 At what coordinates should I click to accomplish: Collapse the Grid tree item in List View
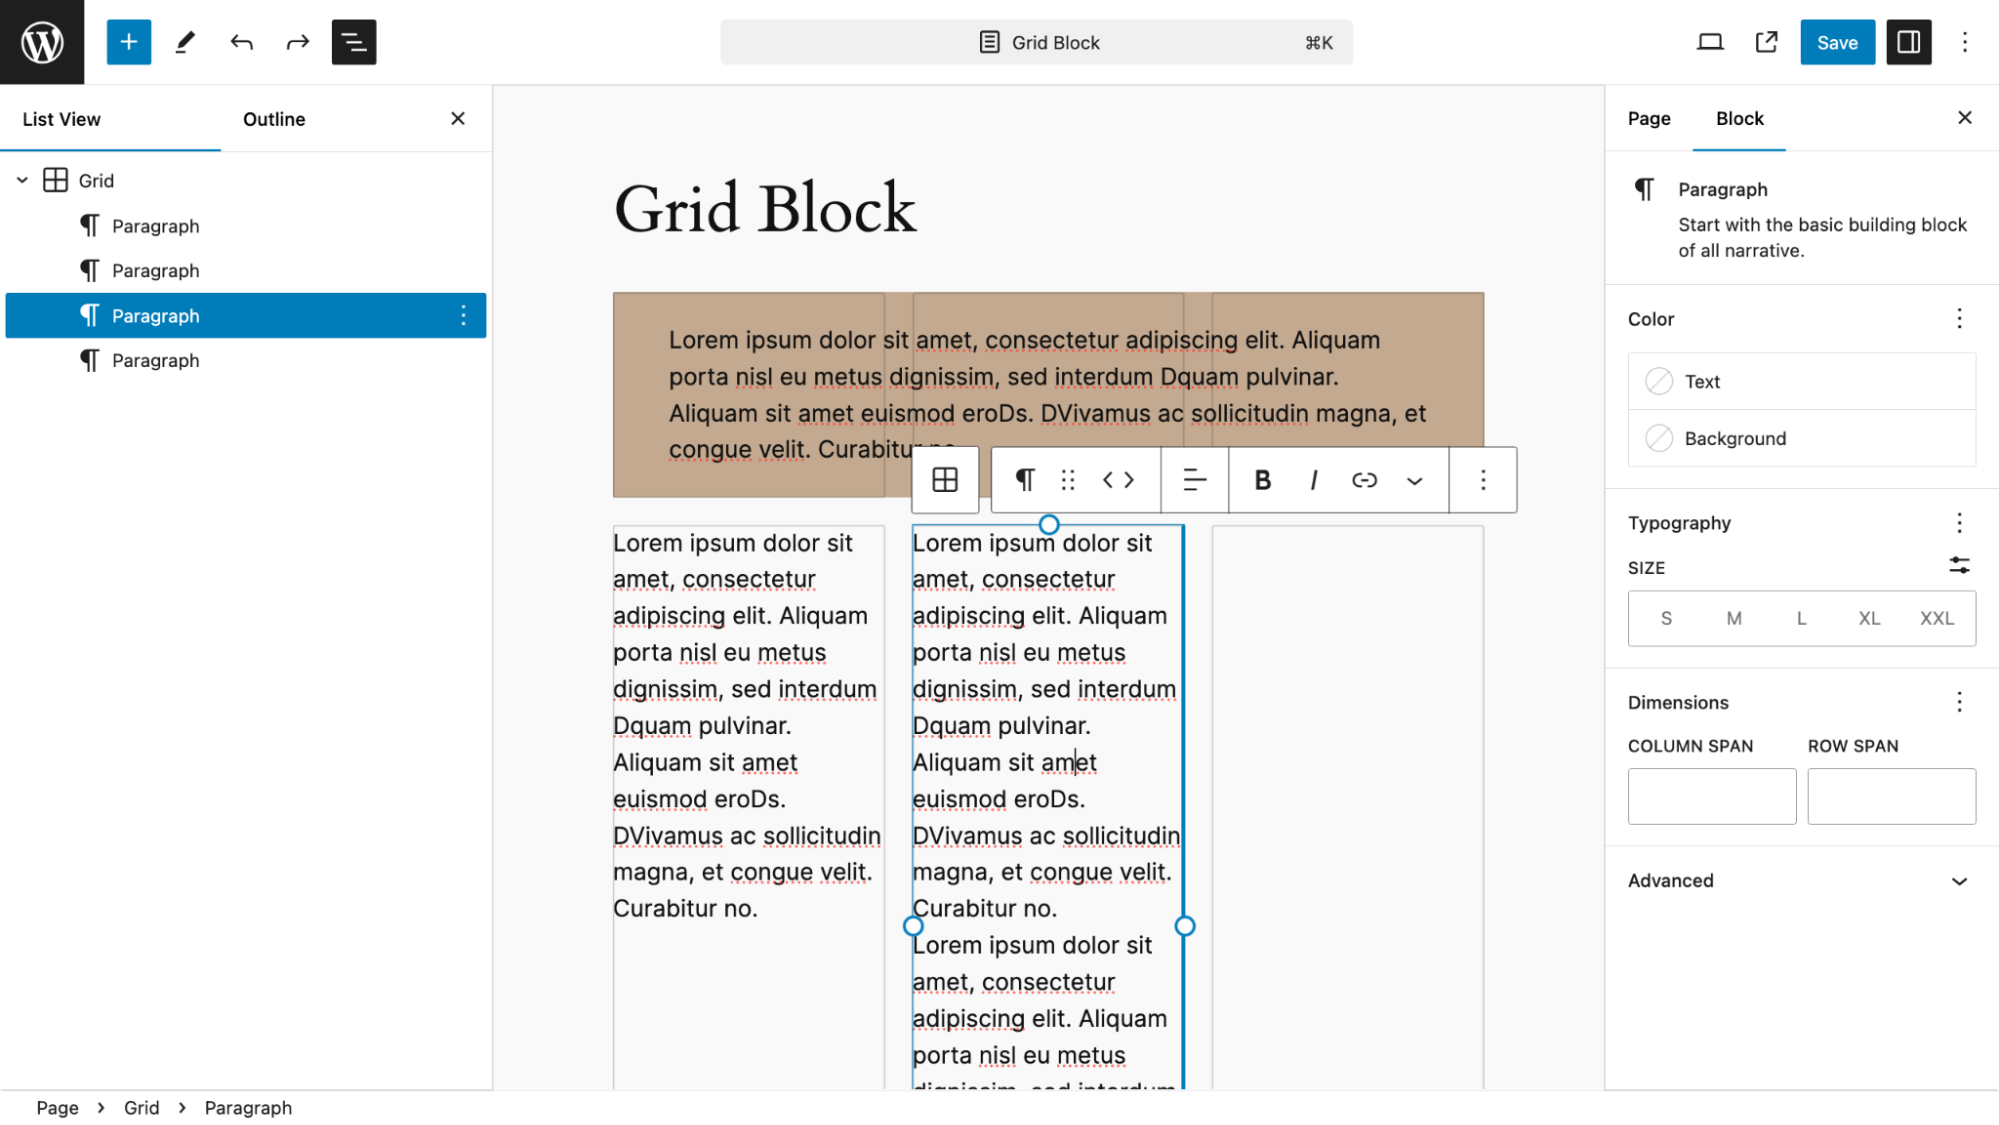click(x=22, y=179)
